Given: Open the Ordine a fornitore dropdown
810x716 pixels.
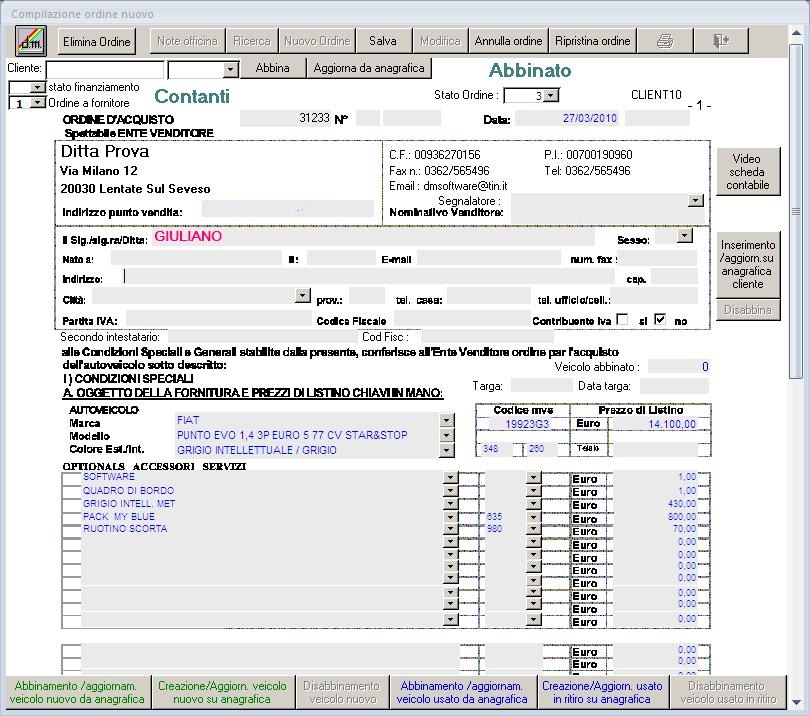Looking at the screenshot, I should pos(38,103).
